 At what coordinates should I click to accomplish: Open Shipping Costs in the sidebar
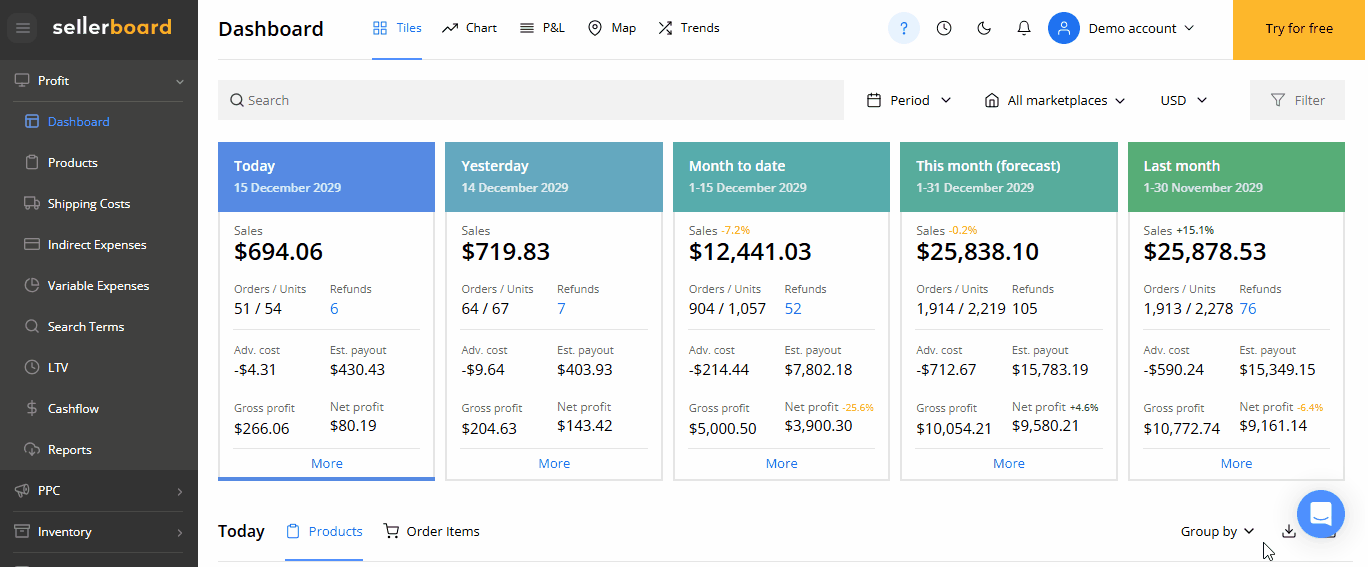tap(89, 204)
